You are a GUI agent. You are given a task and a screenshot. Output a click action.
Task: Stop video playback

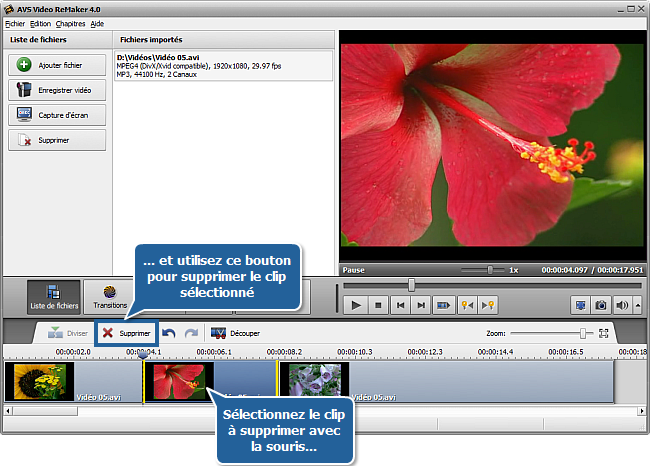click(x=378, y=304)
